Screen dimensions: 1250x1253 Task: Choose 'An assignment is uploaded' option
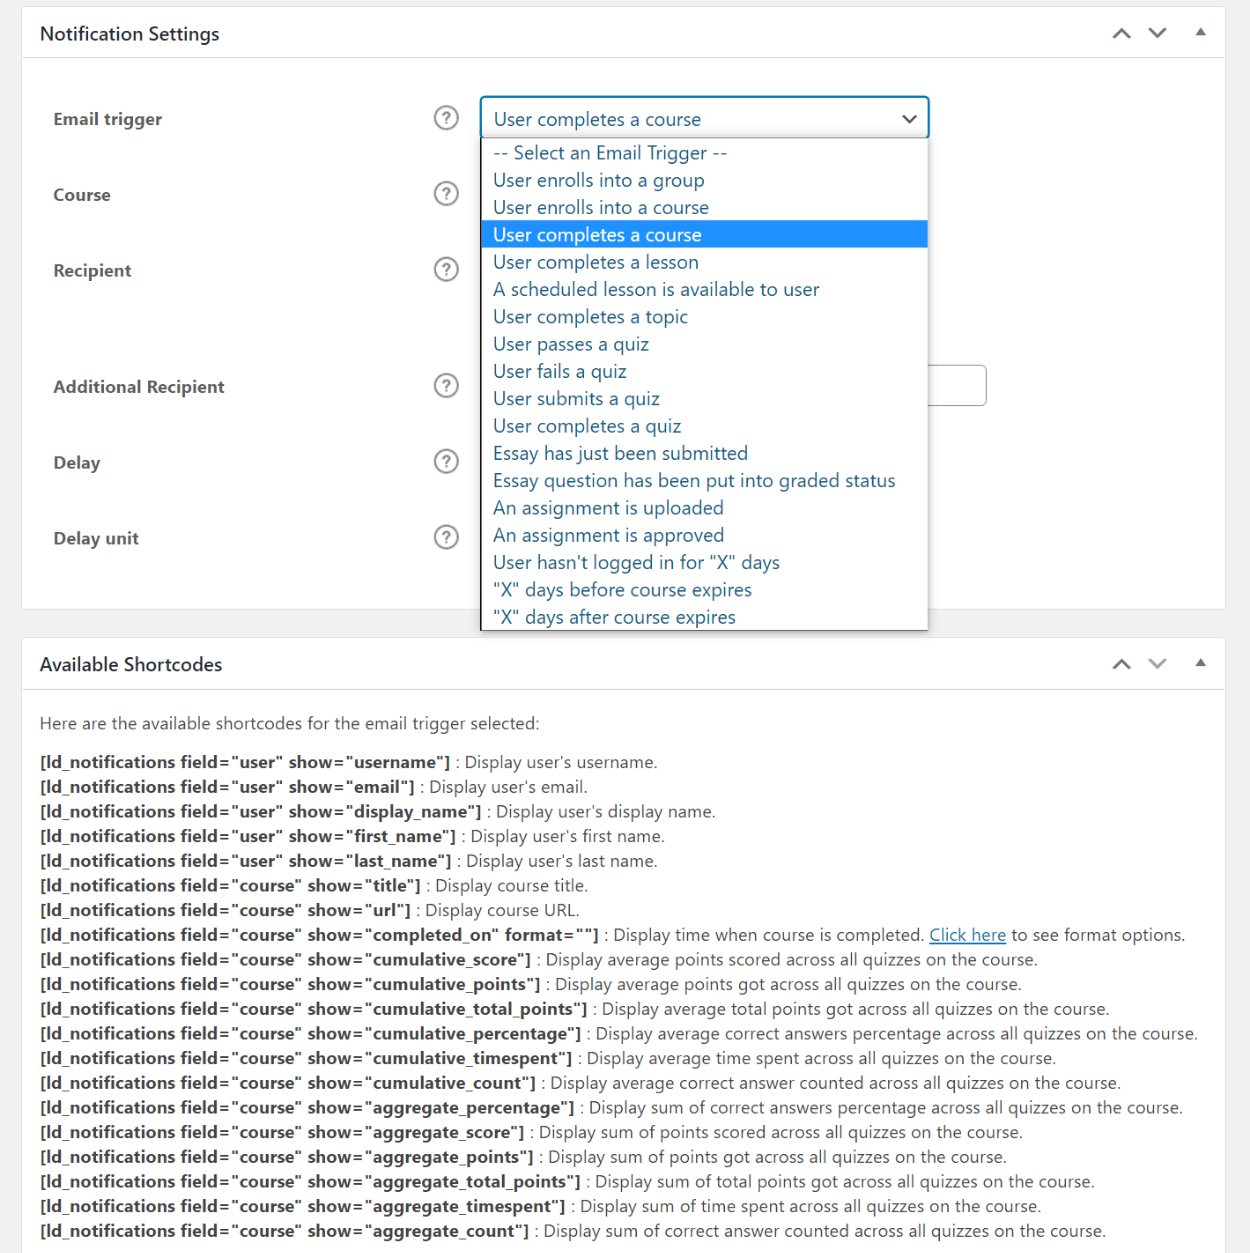point(704,508)
